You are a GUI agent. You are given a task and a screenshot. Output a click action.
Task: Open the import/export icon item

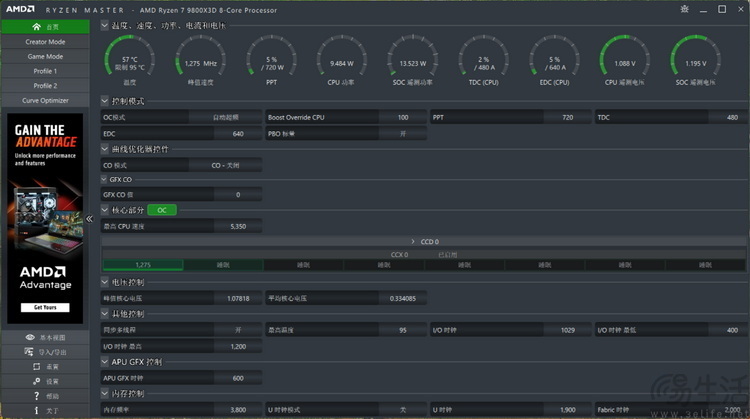tap(29, 352)
